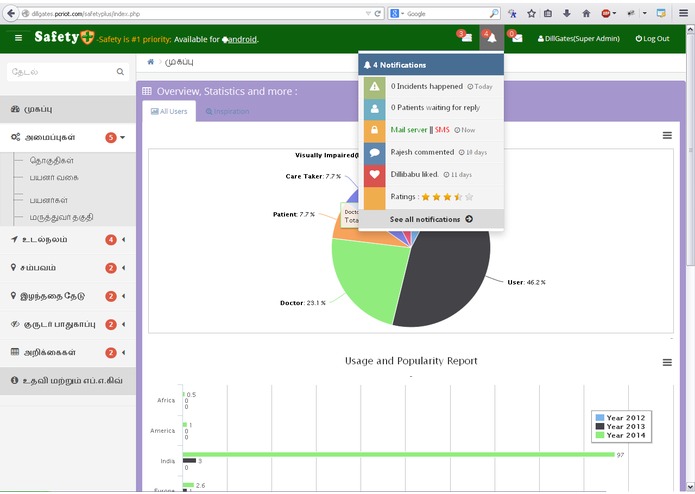695x494 pixels.
Task: Click the India Year 2014 bar
Action: [398, 455]
